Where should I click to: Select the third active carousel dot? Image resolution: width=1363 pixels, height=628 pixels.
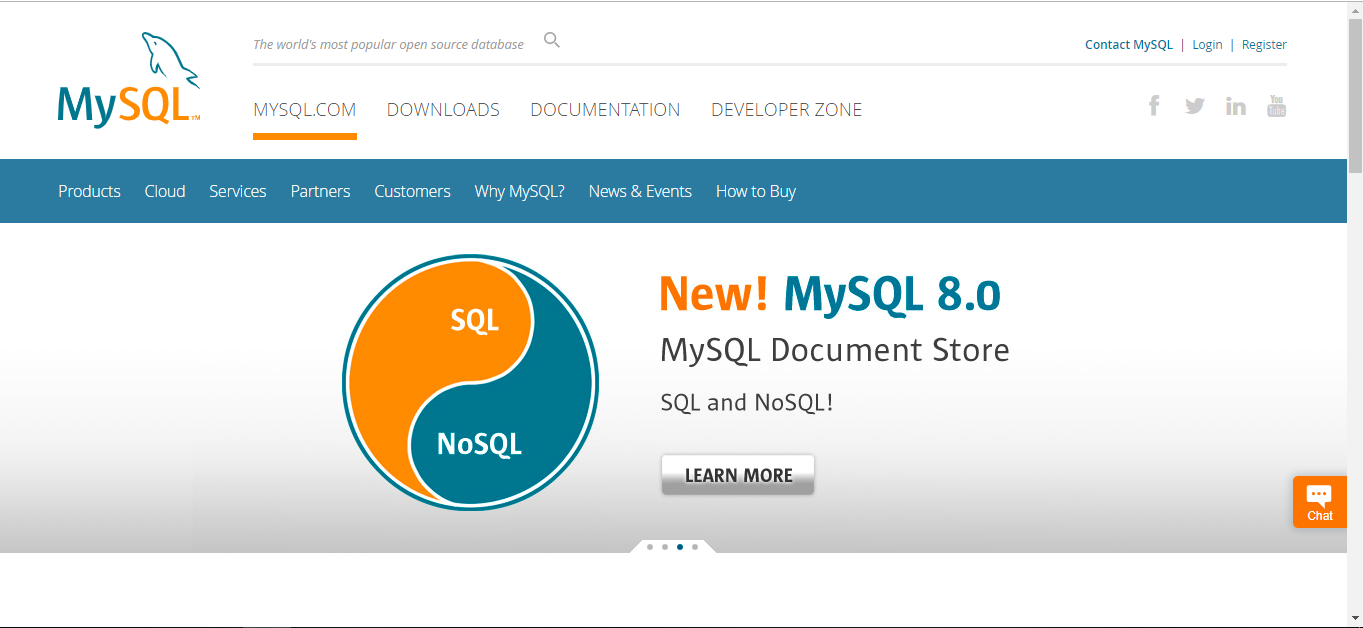coord(680,547)
